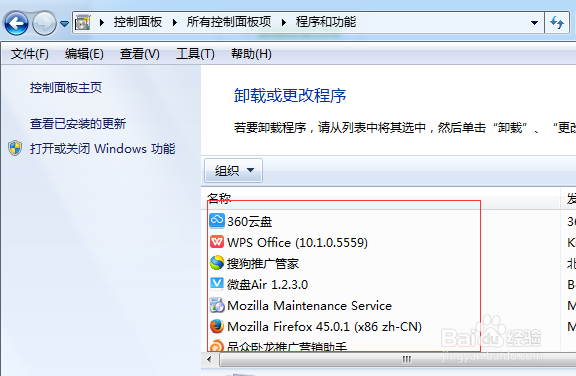Viewport: 576px width, 376px height.
Task: Open the 组织 dropdown button
Action: (233, 170)
